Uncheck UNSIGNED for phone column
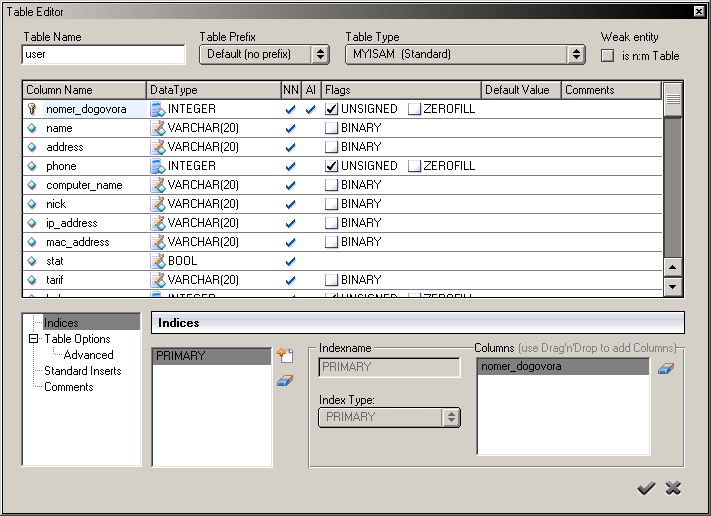 click(331, 166)
